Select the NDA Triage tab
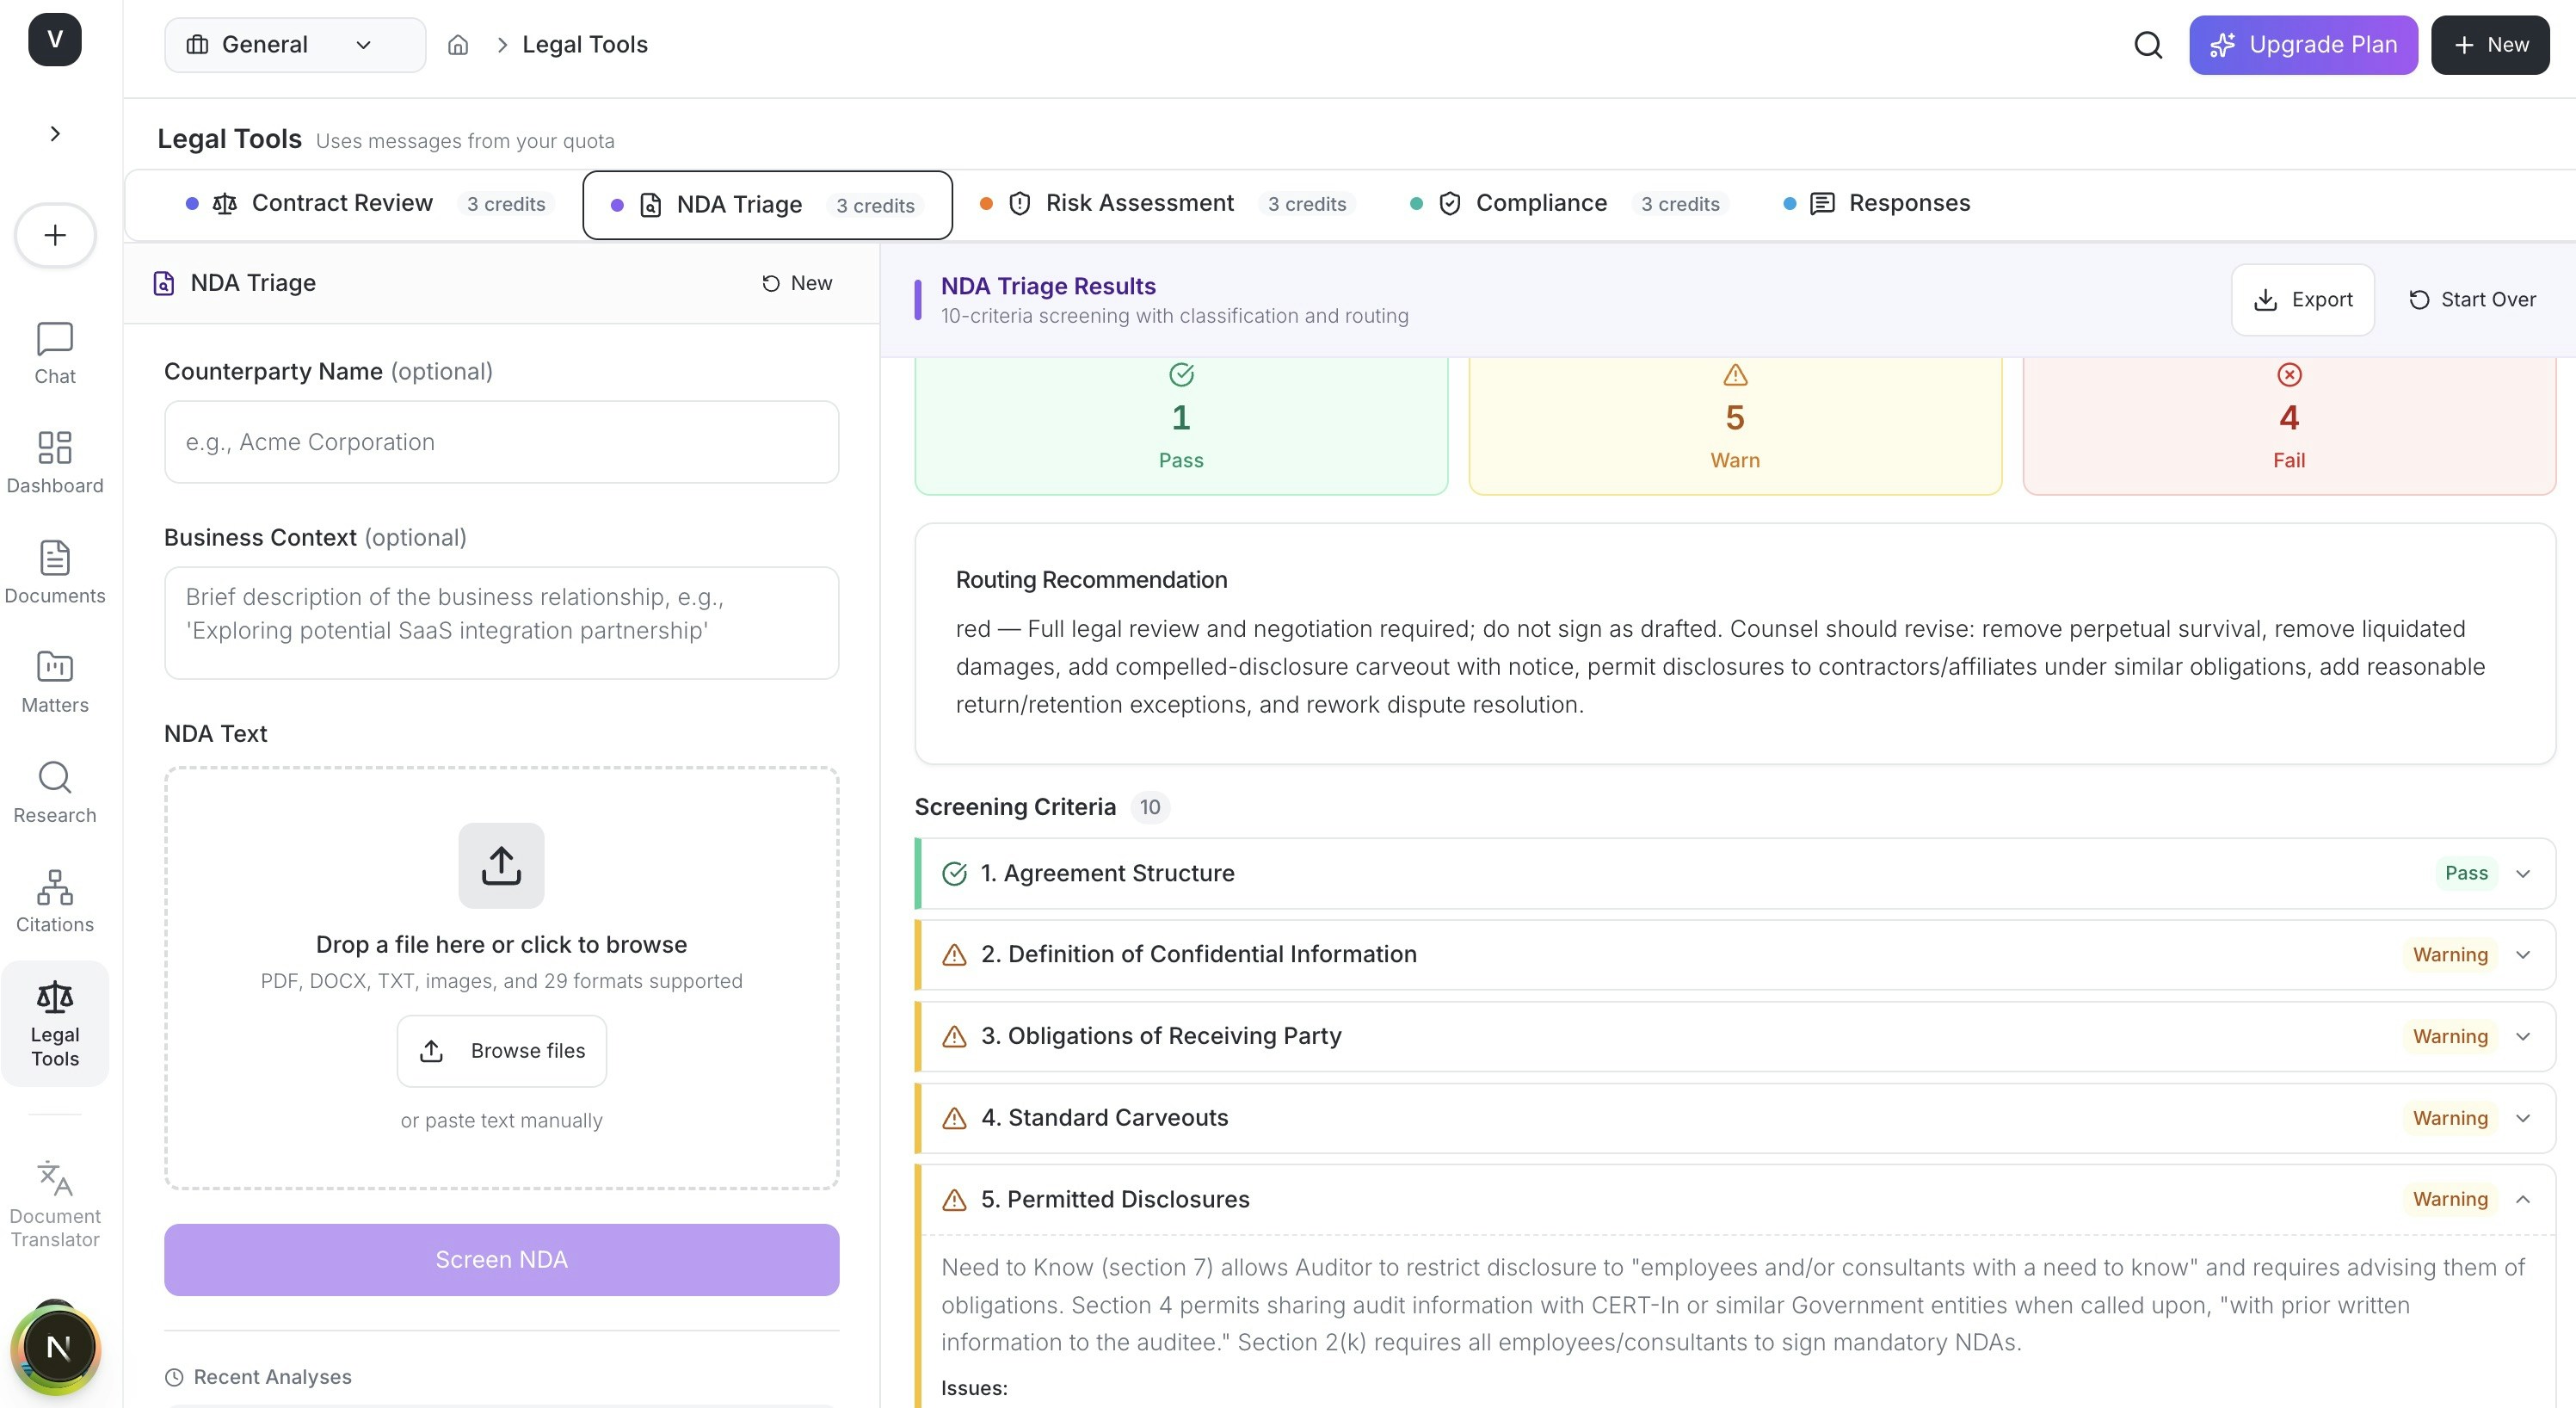The height and width of the screenshot is (1408, 2576). coord(767,205)
